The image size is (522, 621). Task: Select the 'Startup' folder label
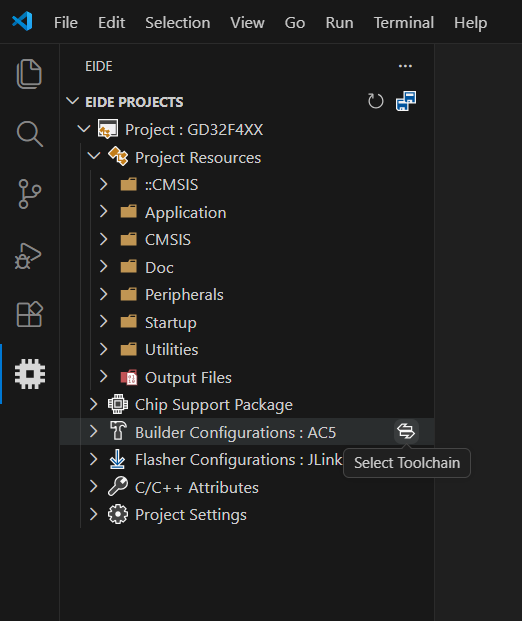(x=171, y=323)
